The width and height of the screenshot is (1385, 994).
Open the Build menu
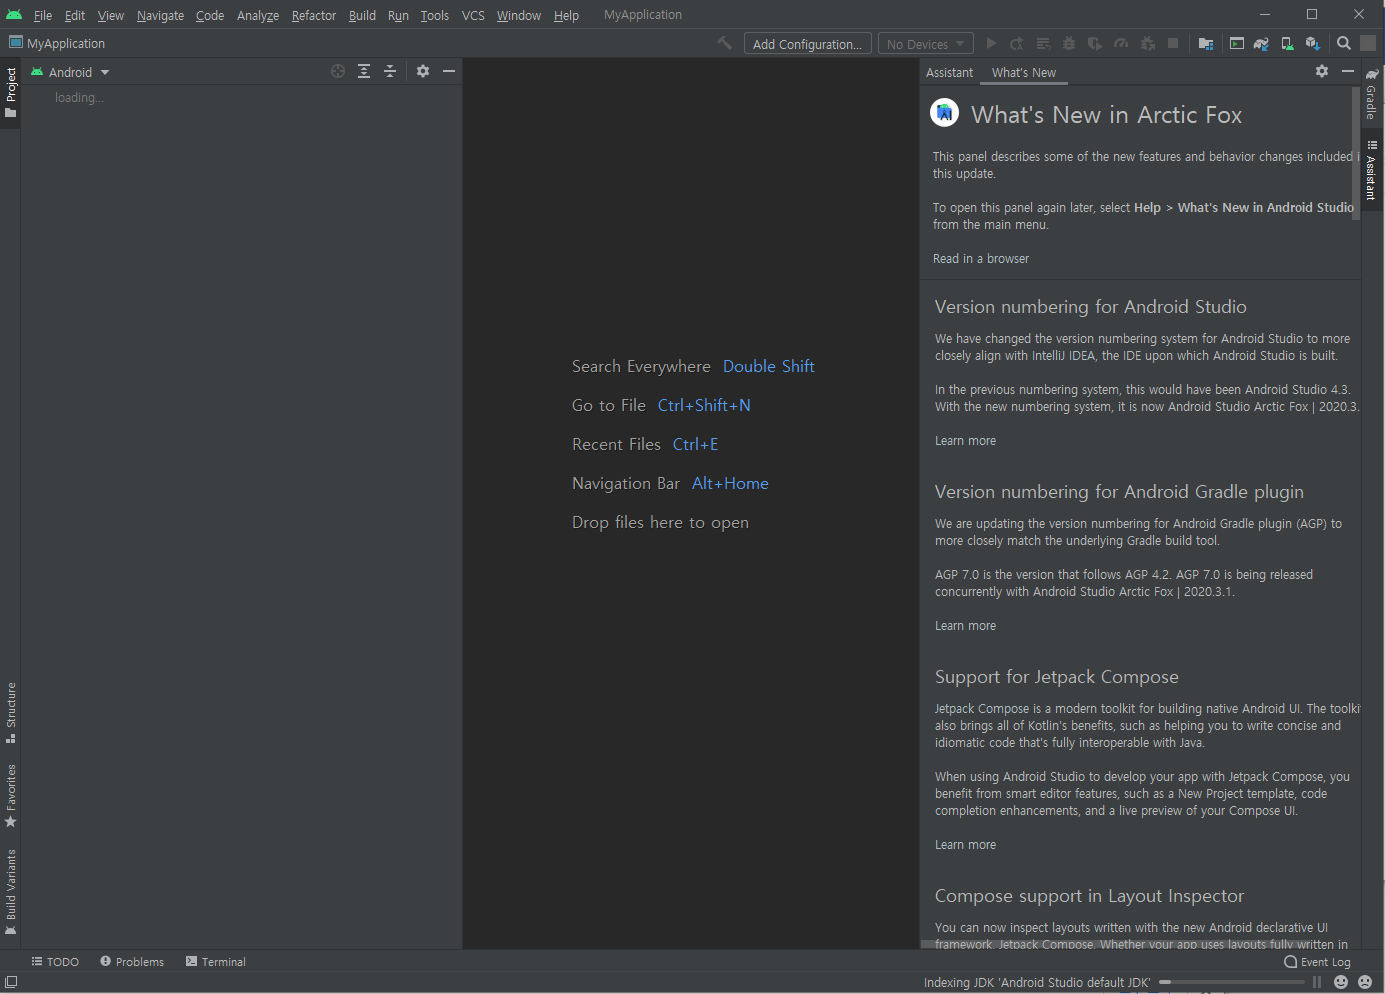click(x=362, y=15)
